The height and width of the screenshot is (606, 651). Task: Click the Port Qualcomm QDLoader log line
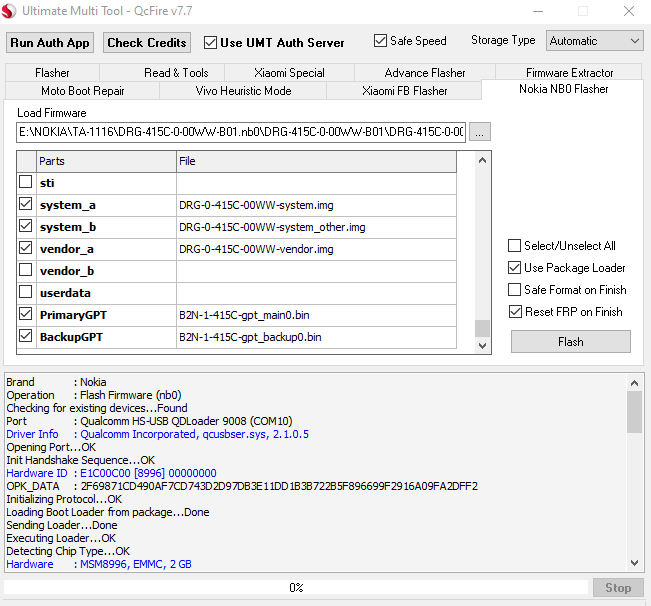point(149,421)
